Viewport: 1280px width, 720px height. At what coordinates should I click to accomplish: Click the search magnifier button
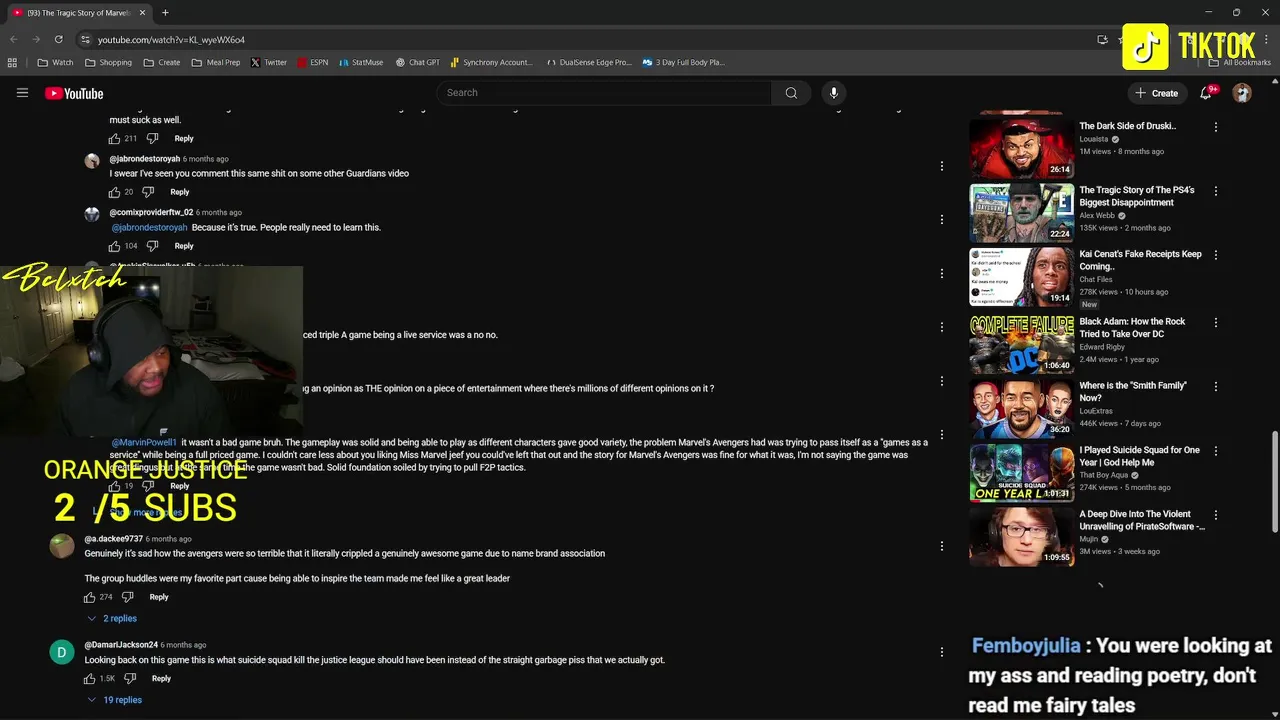(791, 93)
